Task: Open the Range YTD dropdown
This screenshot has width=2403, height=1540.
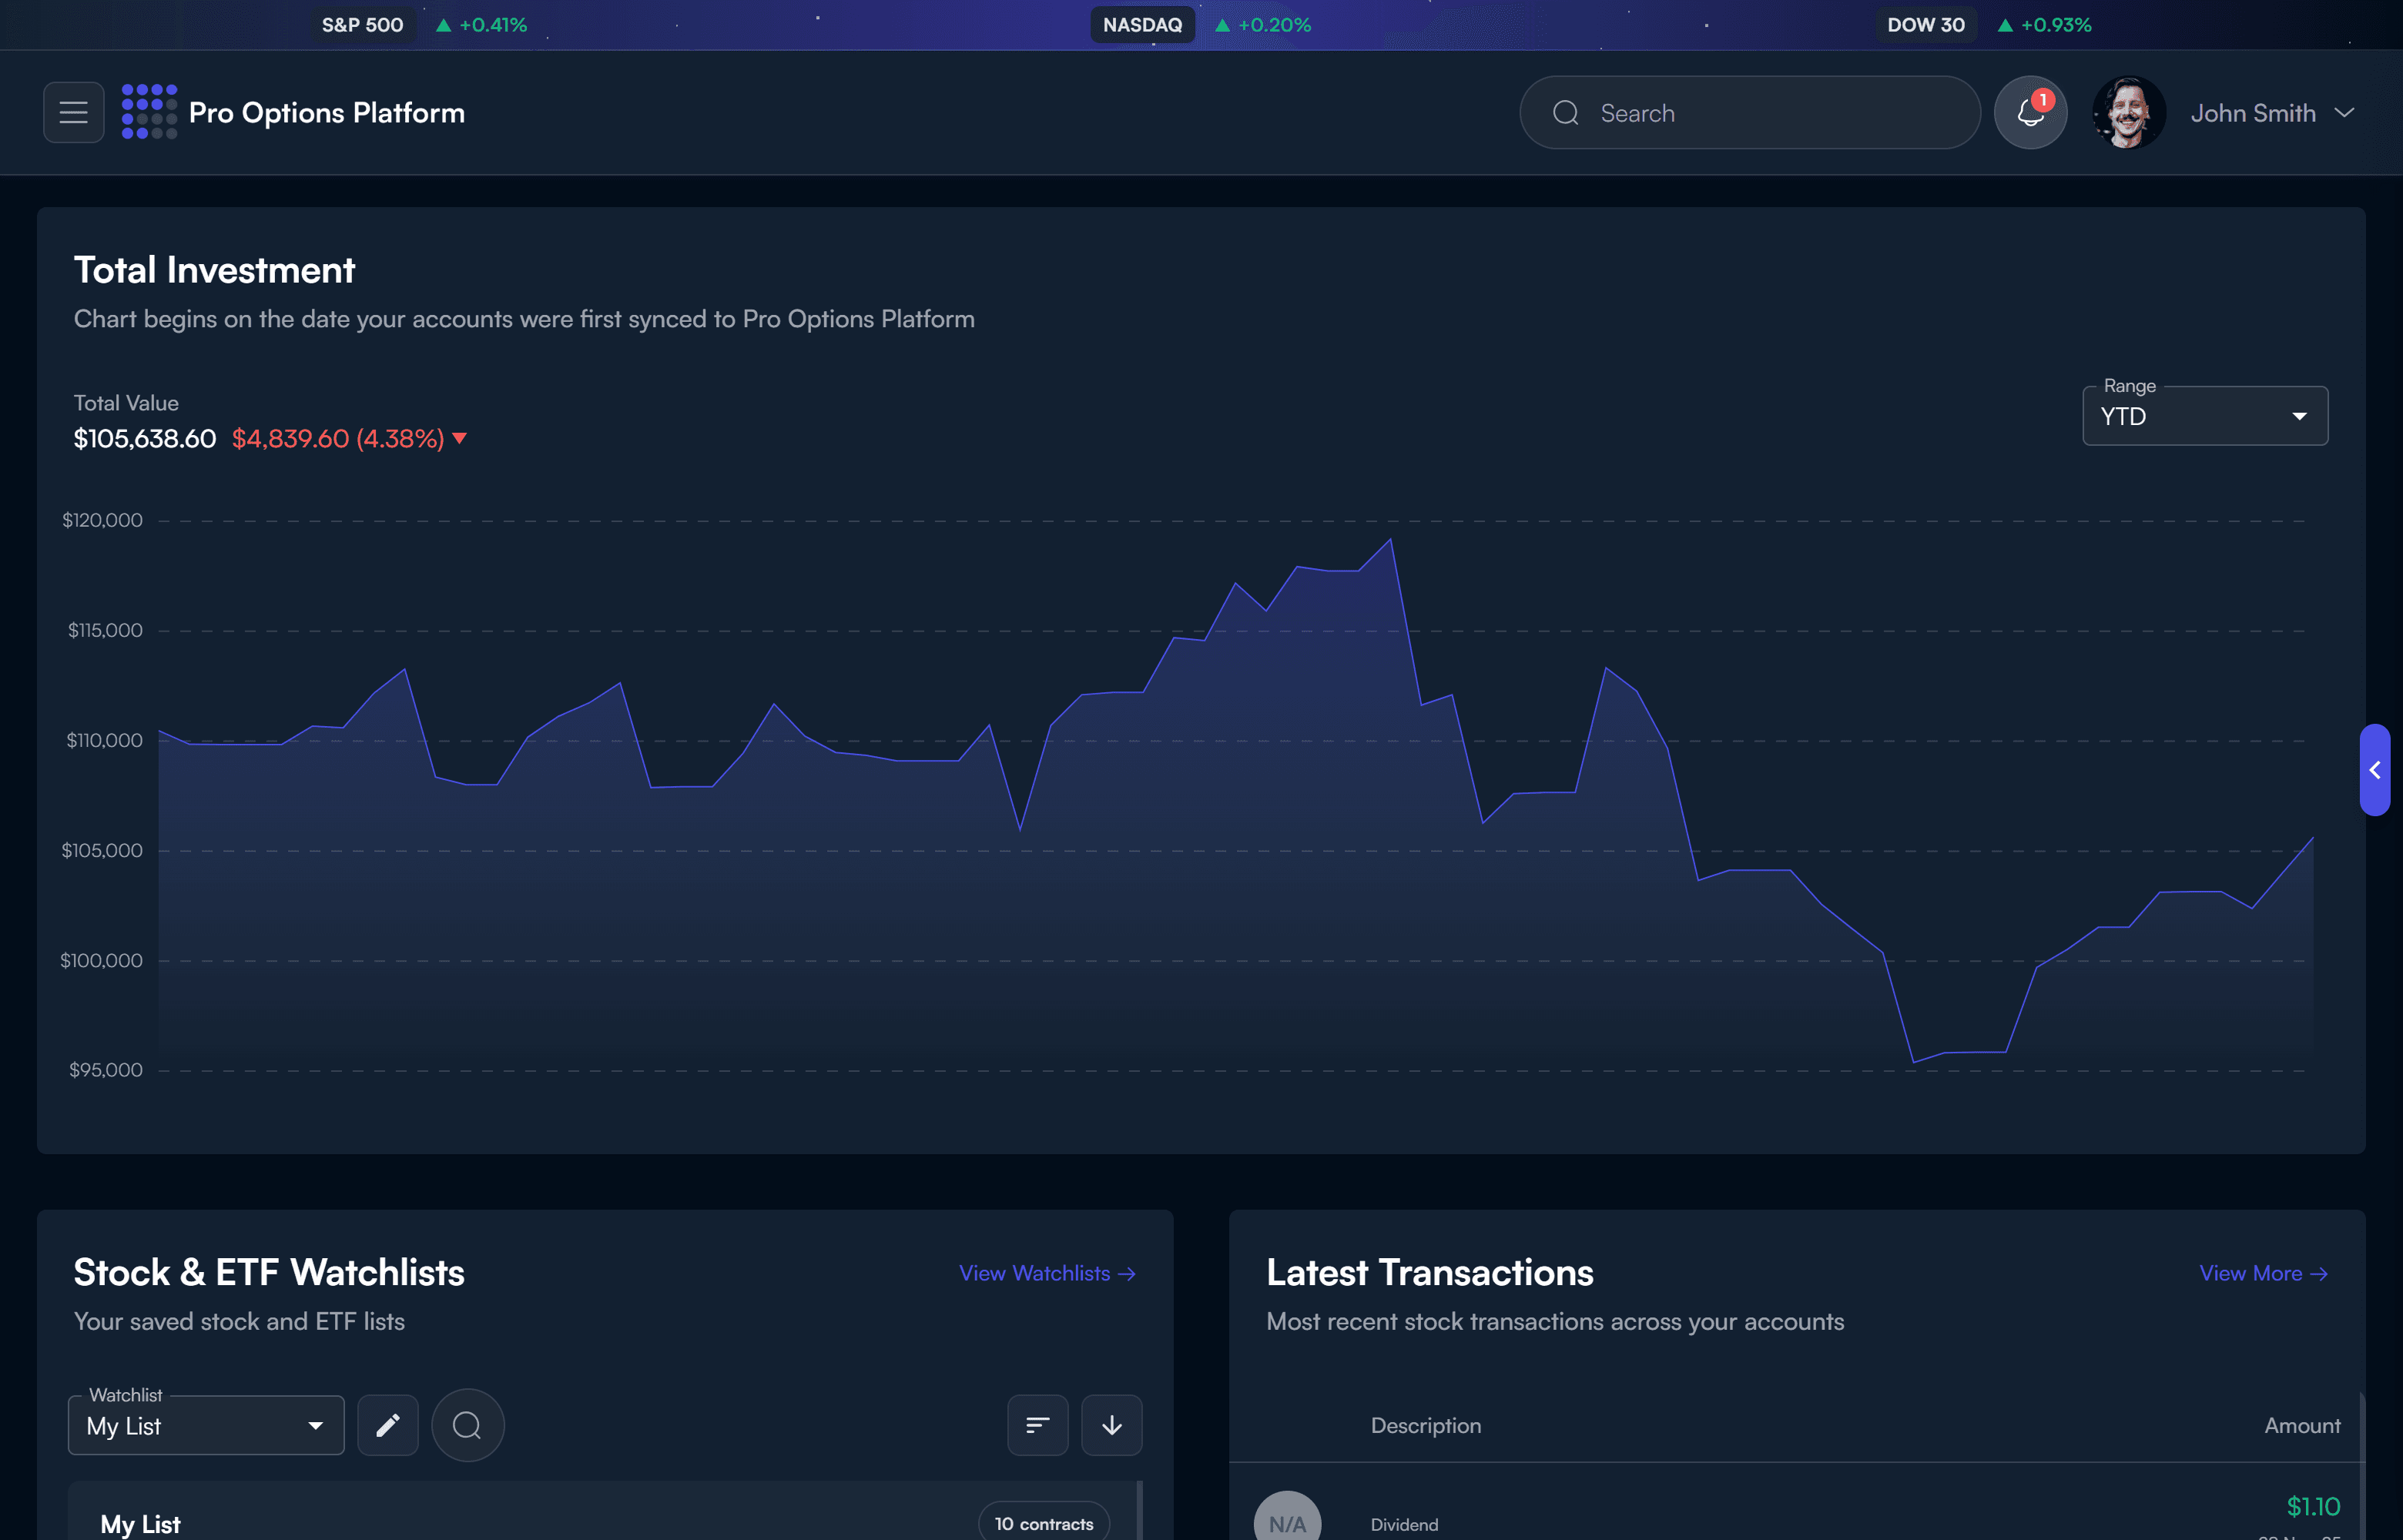Action: 2204,416
